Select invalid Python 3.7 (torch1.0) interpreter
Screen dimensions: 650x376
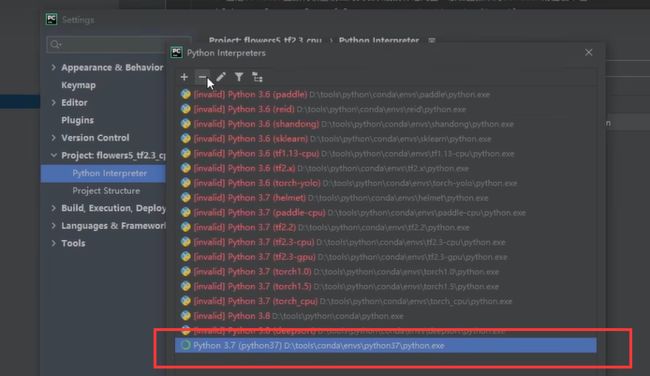coord(386,272)
